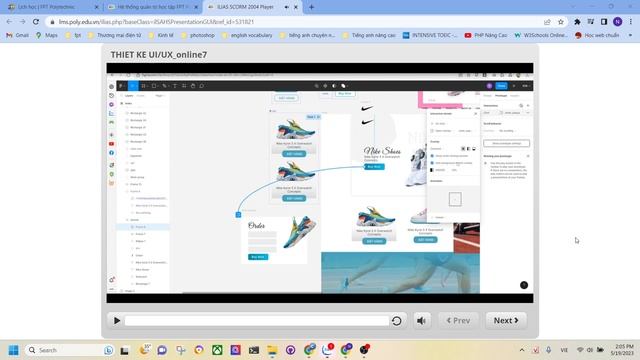
Task: Go to next slide with Next button
Action: pos(506,321)
